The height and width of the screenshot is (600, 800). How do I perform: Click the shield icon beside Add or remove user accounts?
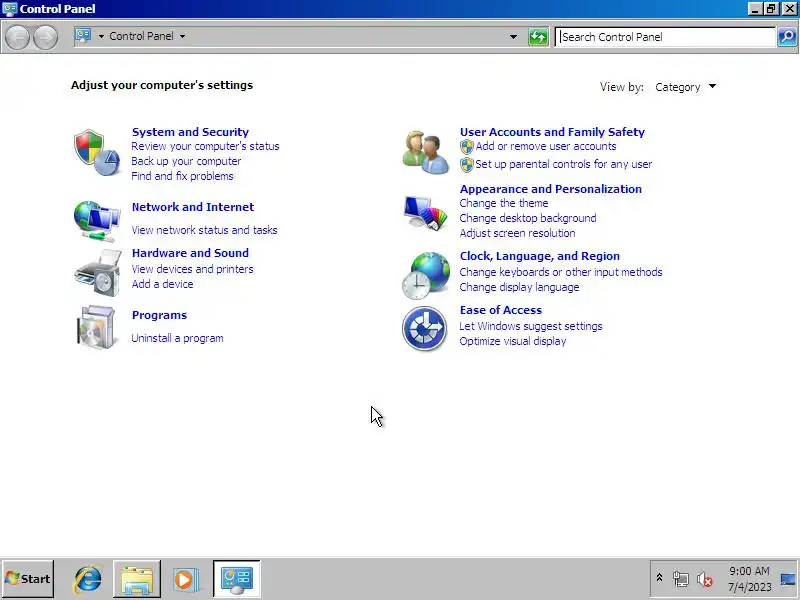pos(467,147)
